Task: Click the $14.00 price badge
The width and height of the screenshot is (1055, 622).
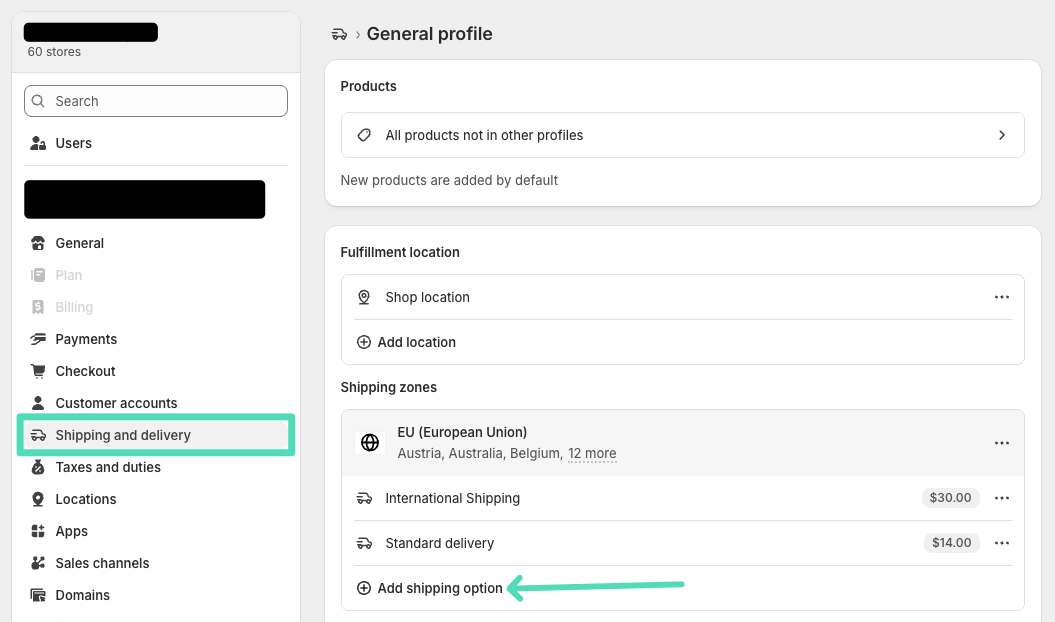Action: 951,543
